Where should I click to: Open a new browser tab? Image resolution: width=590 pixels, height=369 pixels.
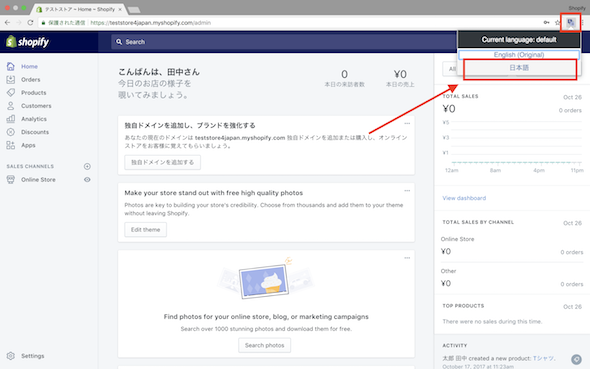pyautogui.click(x=134, y=9)
